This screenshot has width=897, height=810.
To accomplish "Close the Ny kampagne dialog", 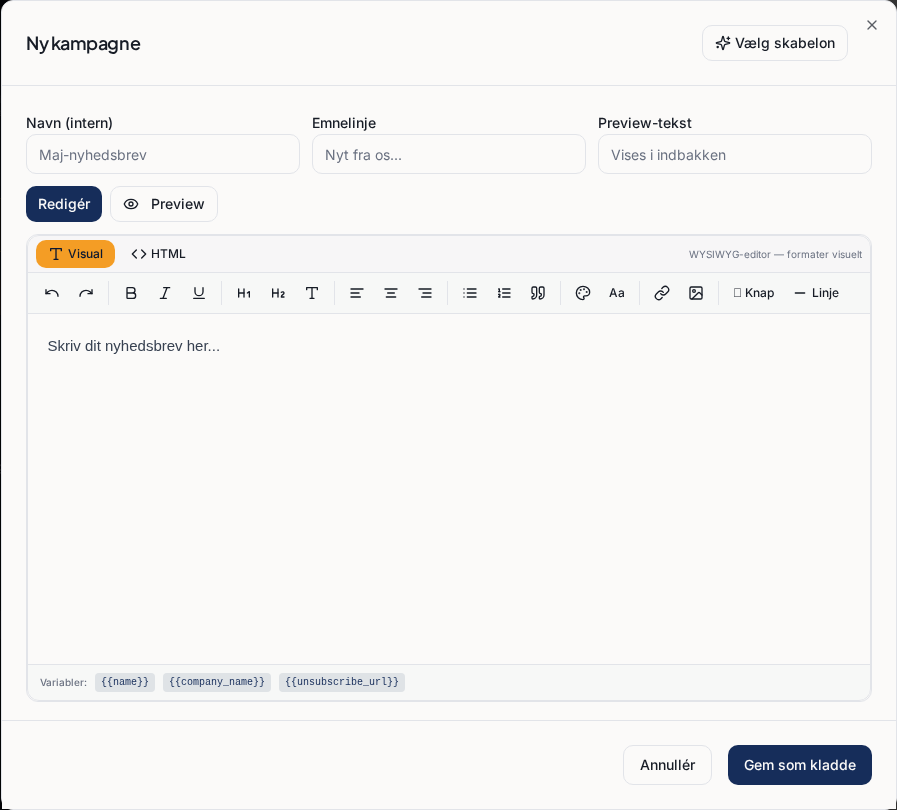I will tap(872, 25).
